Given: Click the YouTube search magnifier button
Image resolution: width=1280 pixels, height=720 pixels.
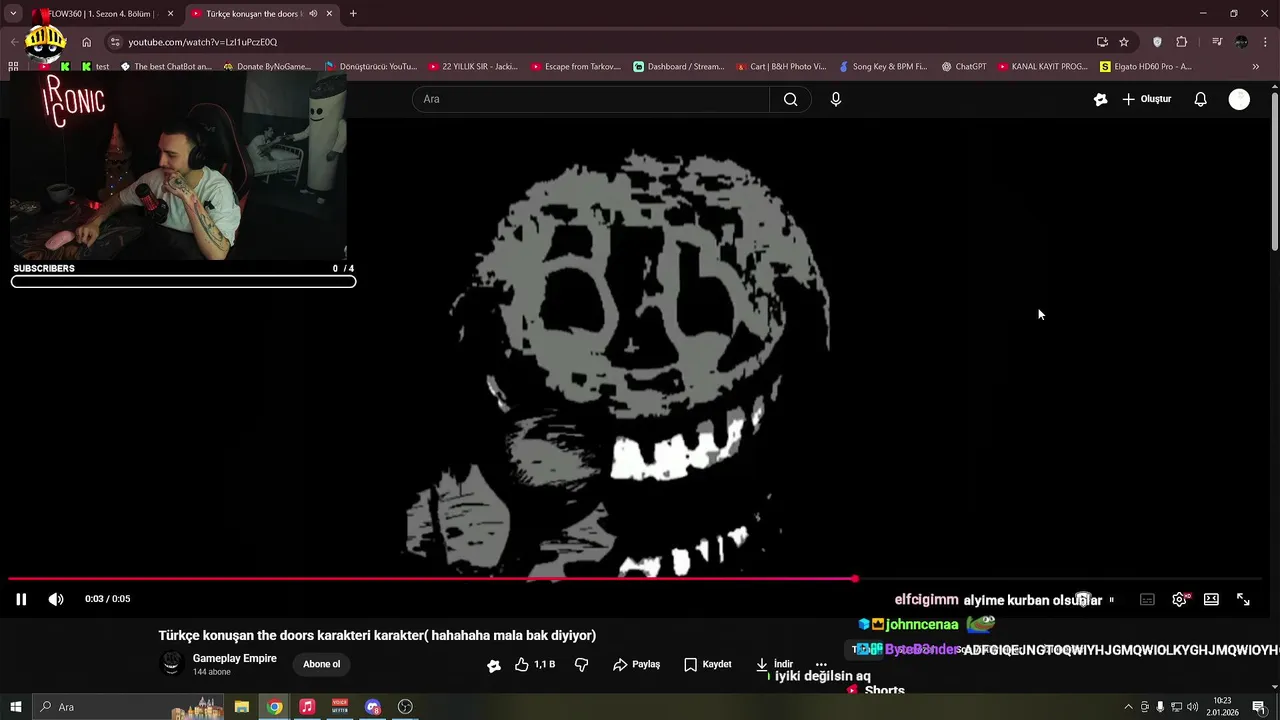Looking at the screenshot, I should (790, 99).
